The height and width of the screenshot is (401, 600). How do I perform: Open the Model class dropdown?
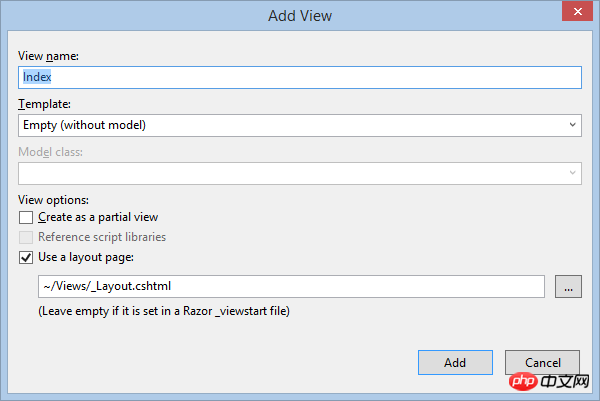click(x=300, y=173)
